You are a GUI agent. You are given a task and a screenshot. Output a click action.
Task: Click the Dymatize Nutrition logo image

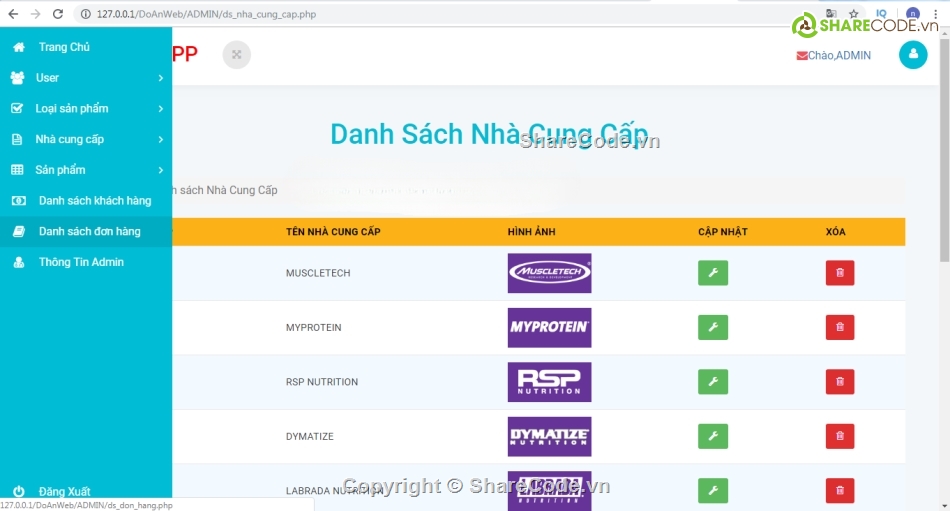(x=550, y=436)
